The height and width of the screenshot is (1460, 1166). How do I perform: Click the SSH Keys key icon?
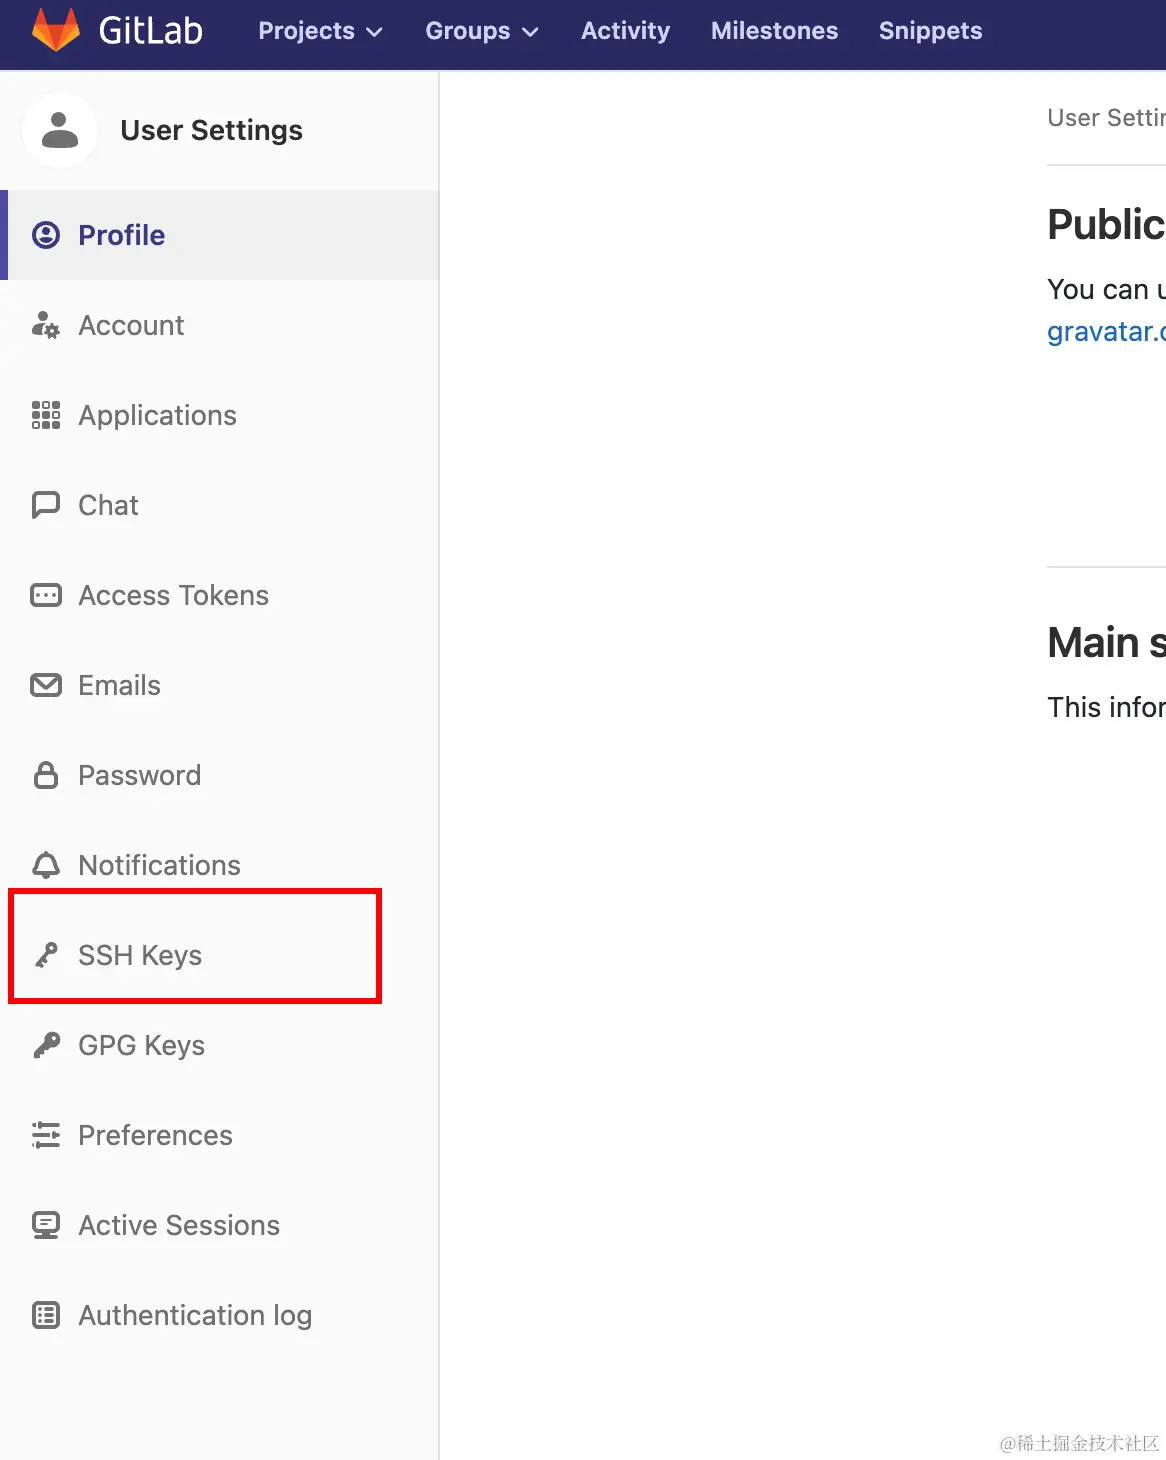coord(46,955)
